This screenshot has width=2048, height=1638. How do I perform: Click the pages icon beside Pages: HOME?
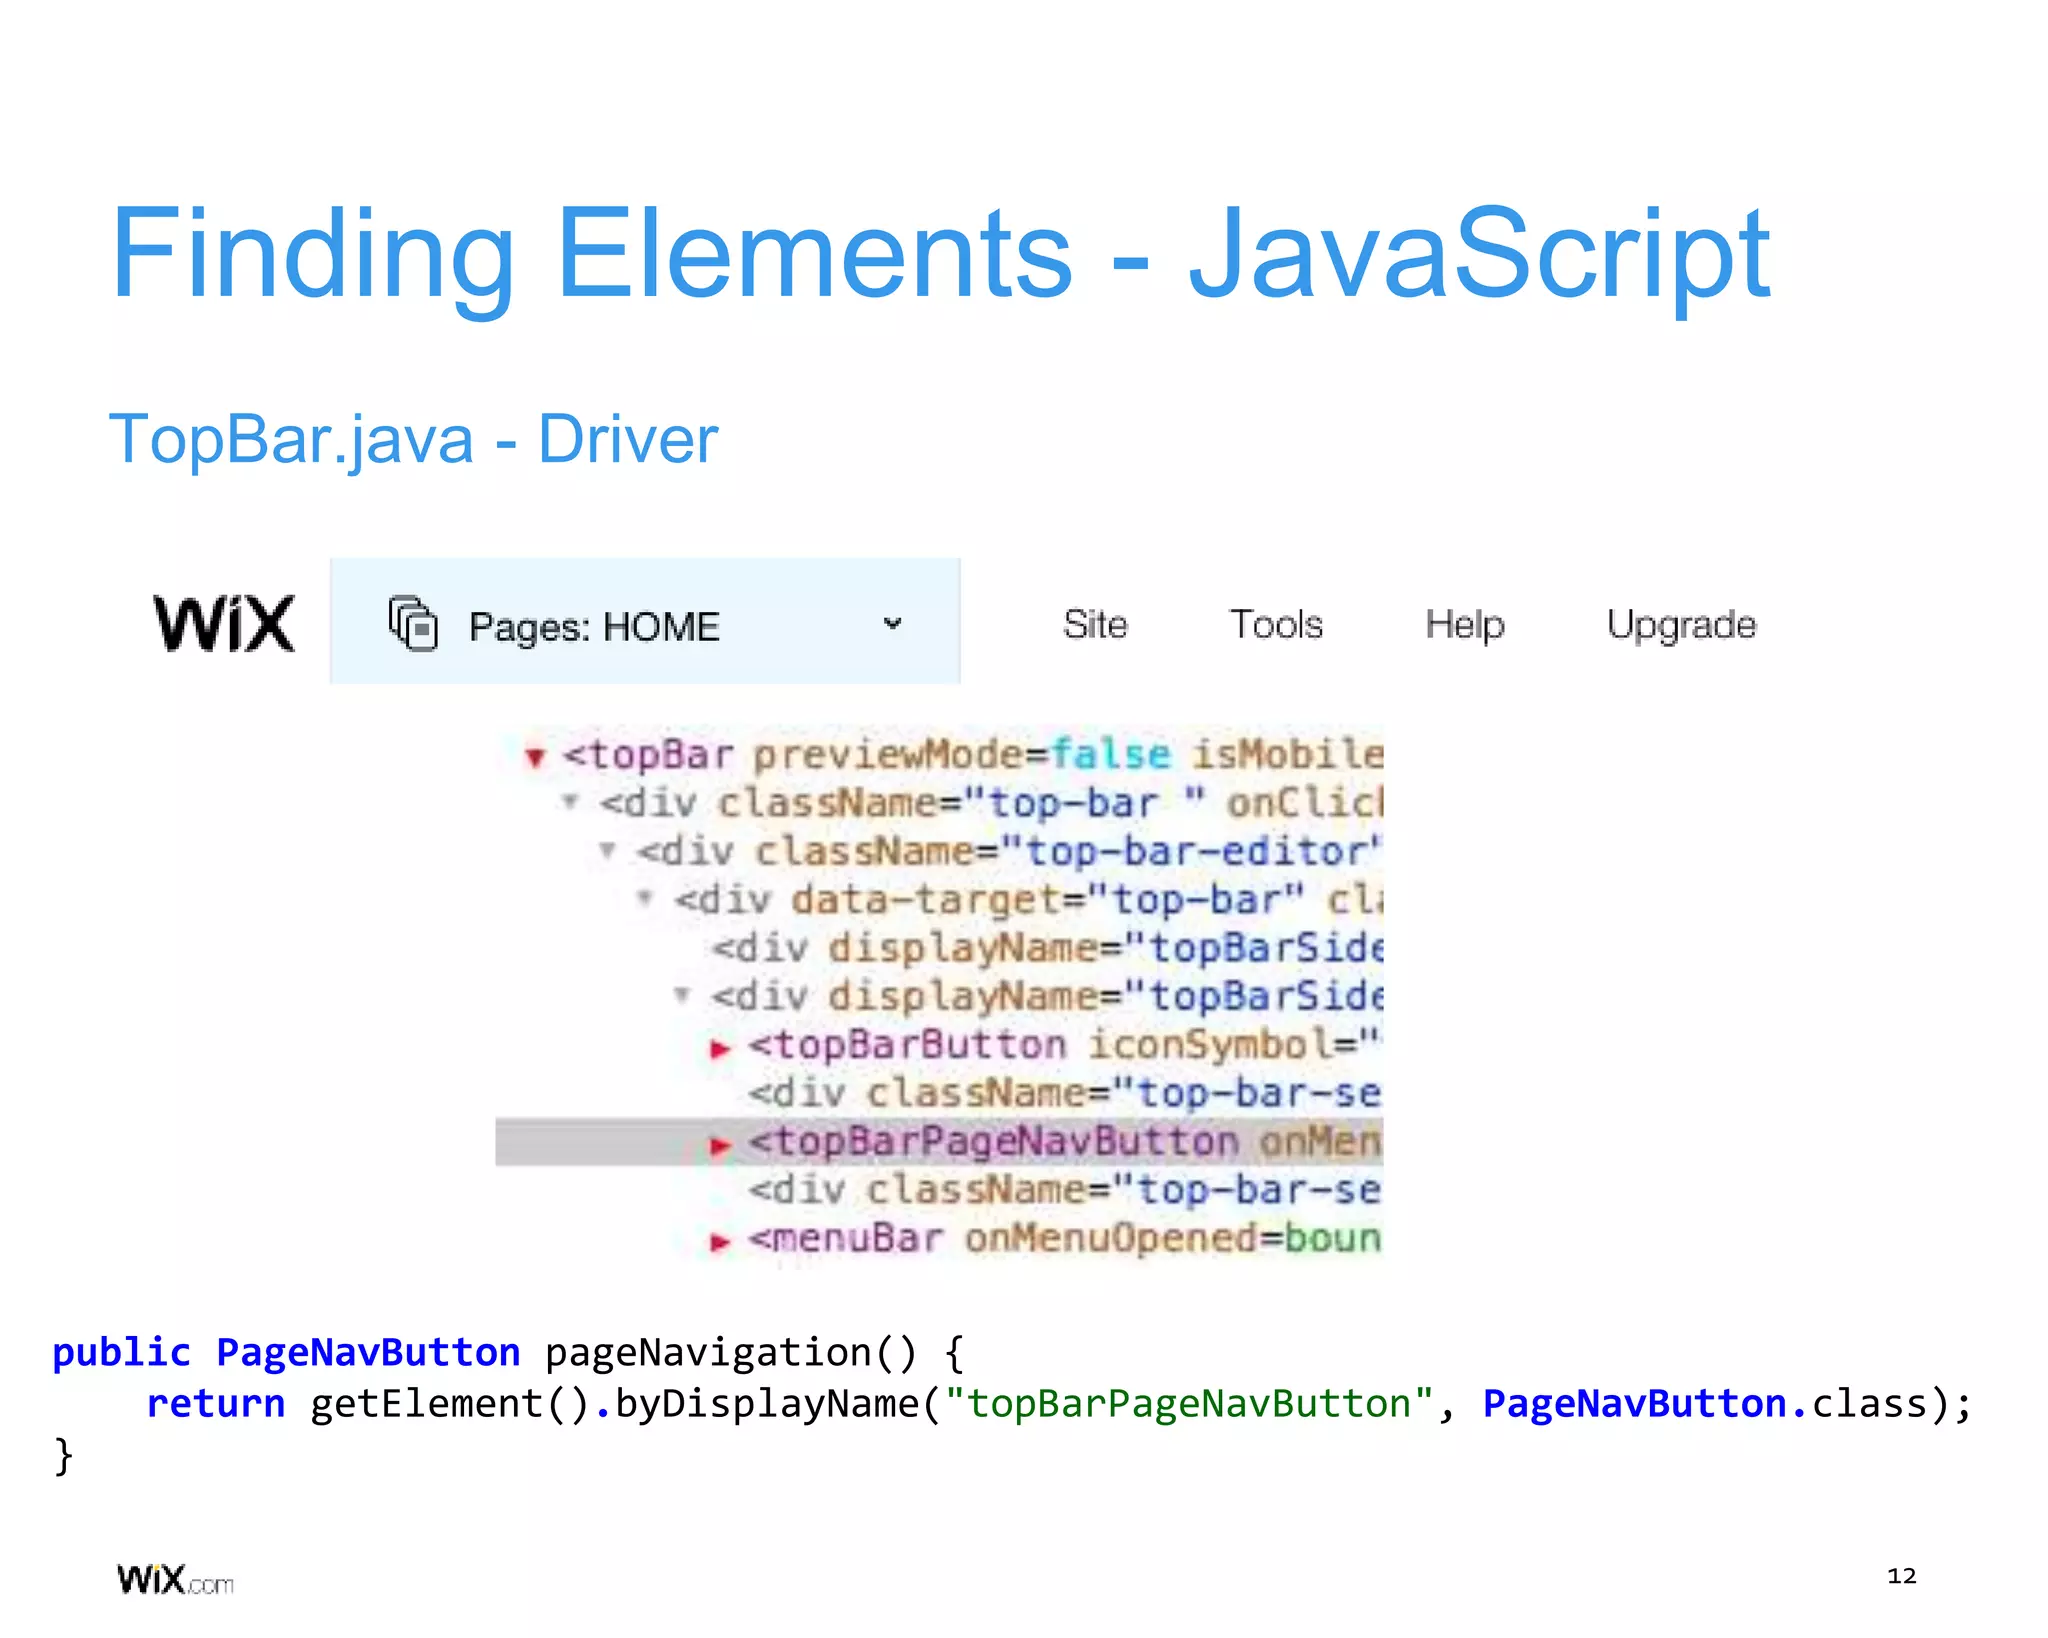413,623
